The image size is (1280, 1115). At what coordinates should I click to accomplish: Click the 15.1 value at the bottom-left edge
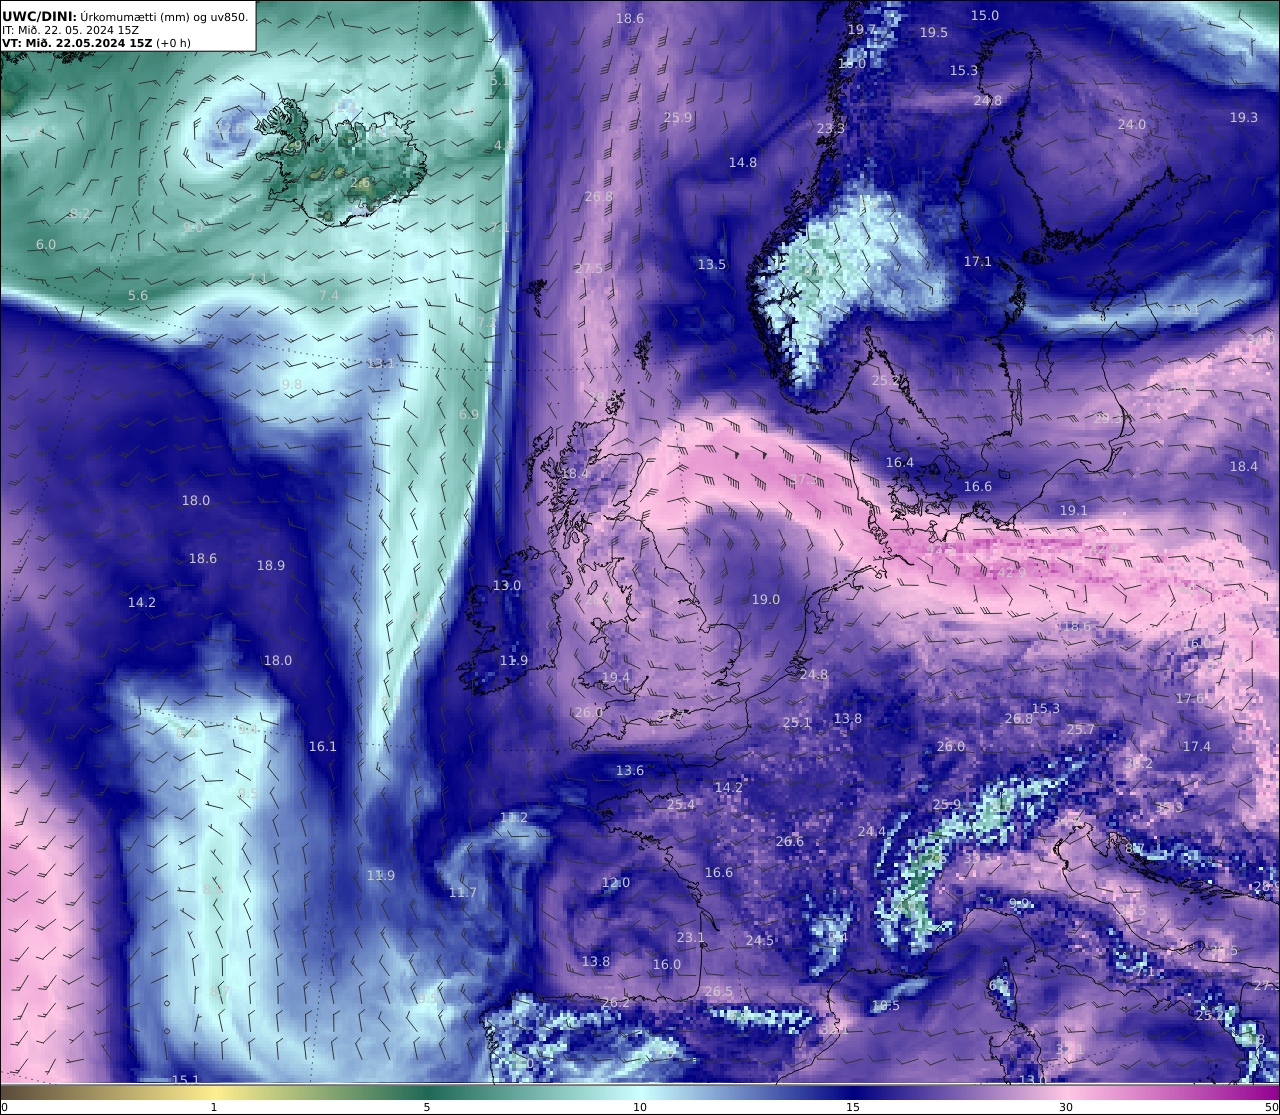click(186, 1080)
